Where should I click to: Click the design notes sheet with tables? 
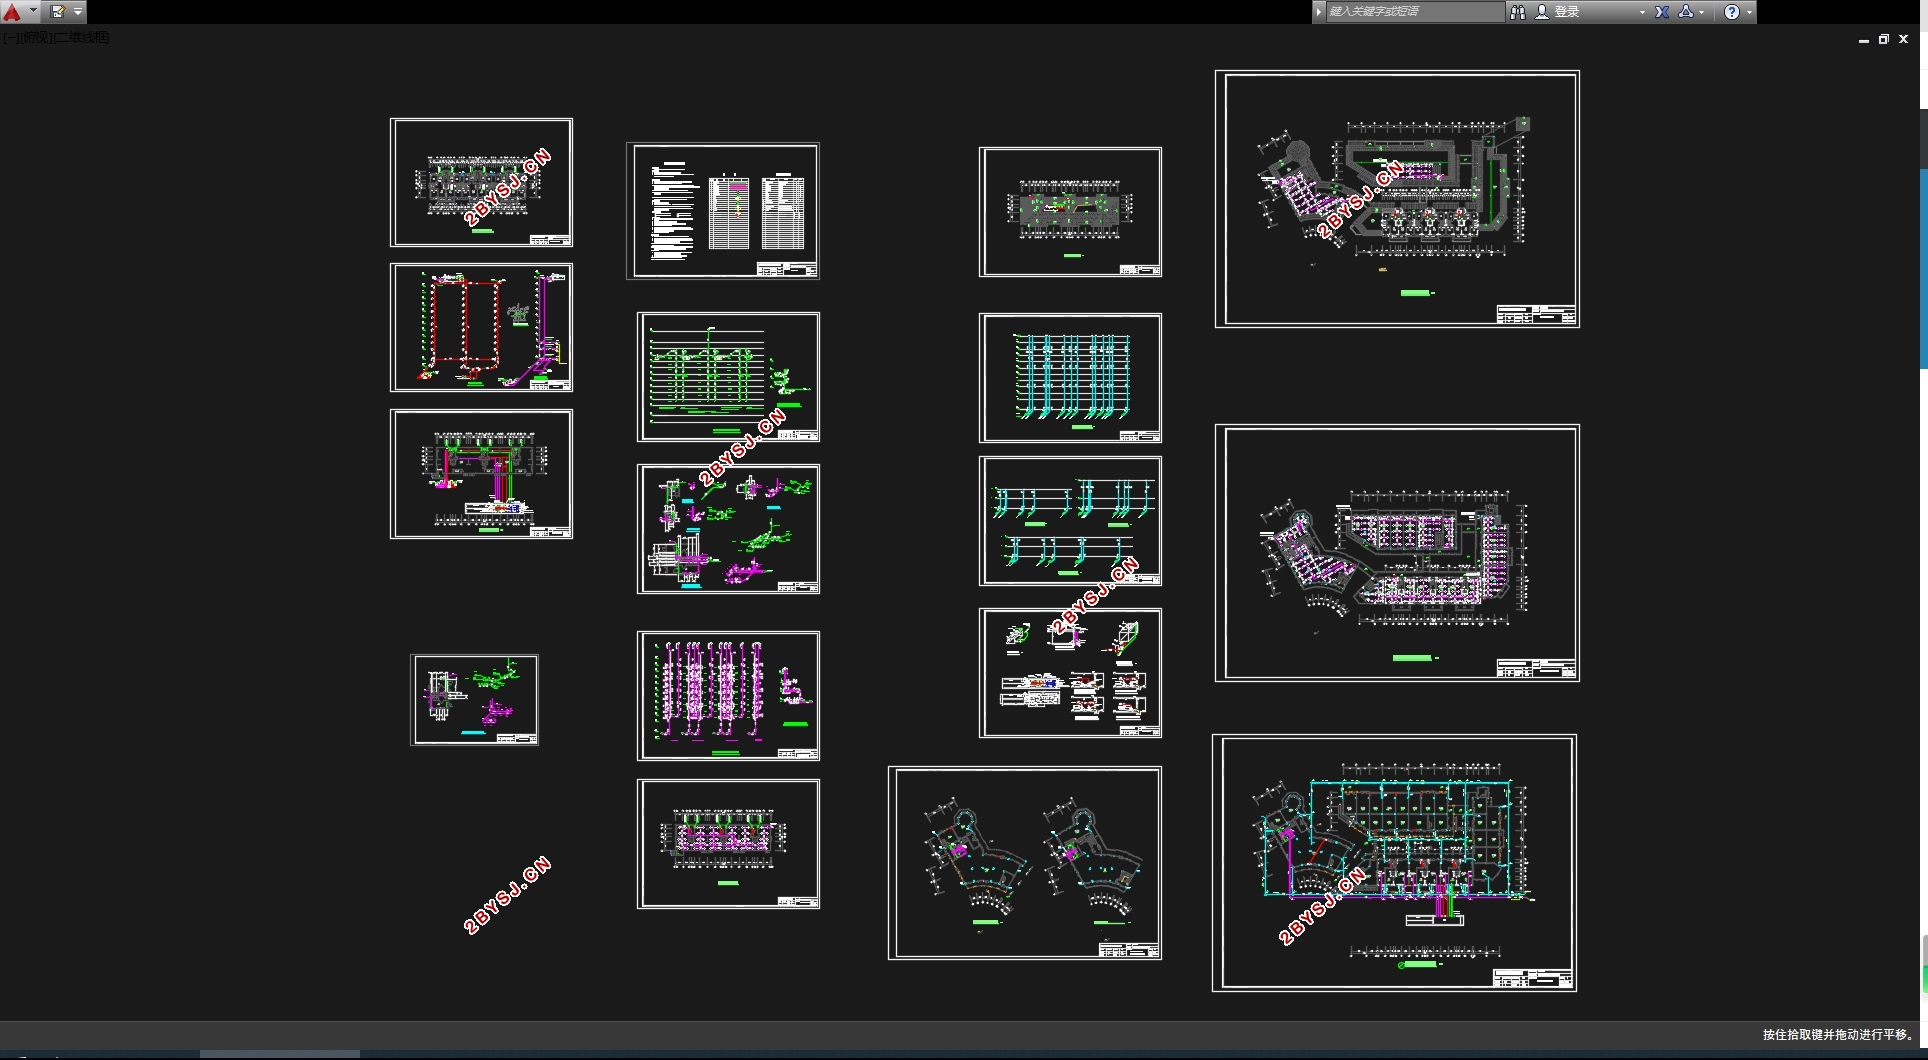point(723,211)
